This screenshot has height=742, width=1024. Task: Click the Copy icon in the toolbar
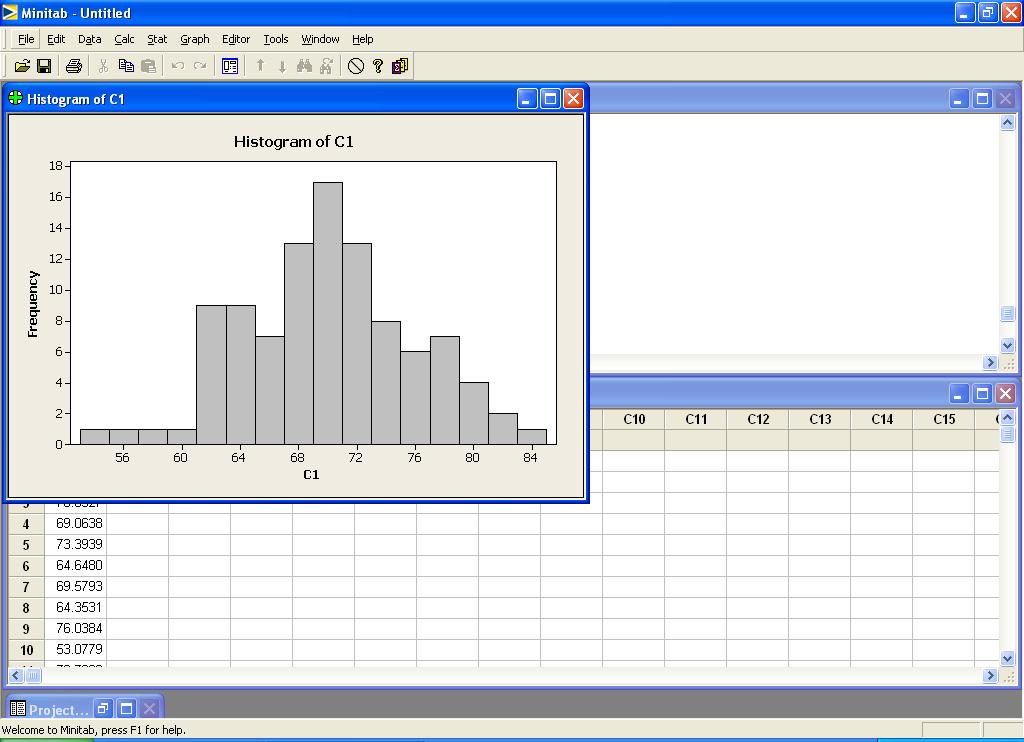[126, 66]
